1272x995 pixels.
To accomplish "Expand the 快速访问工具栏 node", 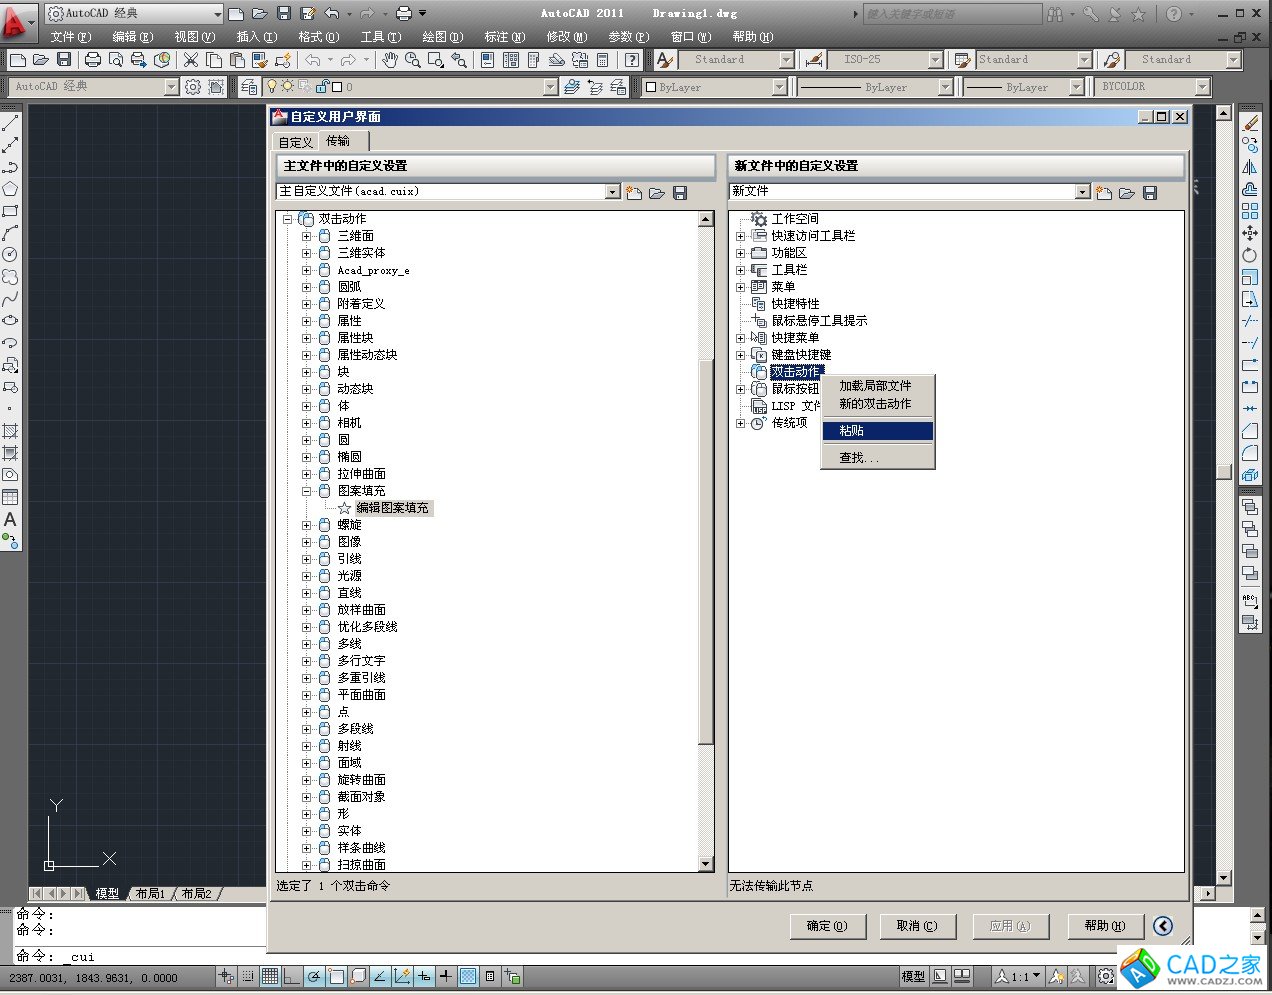I will 741,236.
